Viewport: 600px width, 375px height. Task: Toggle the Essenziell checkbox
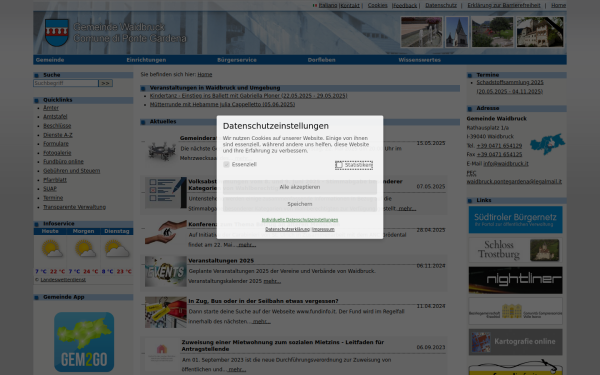pyautogui.click(x=226, y=165)
